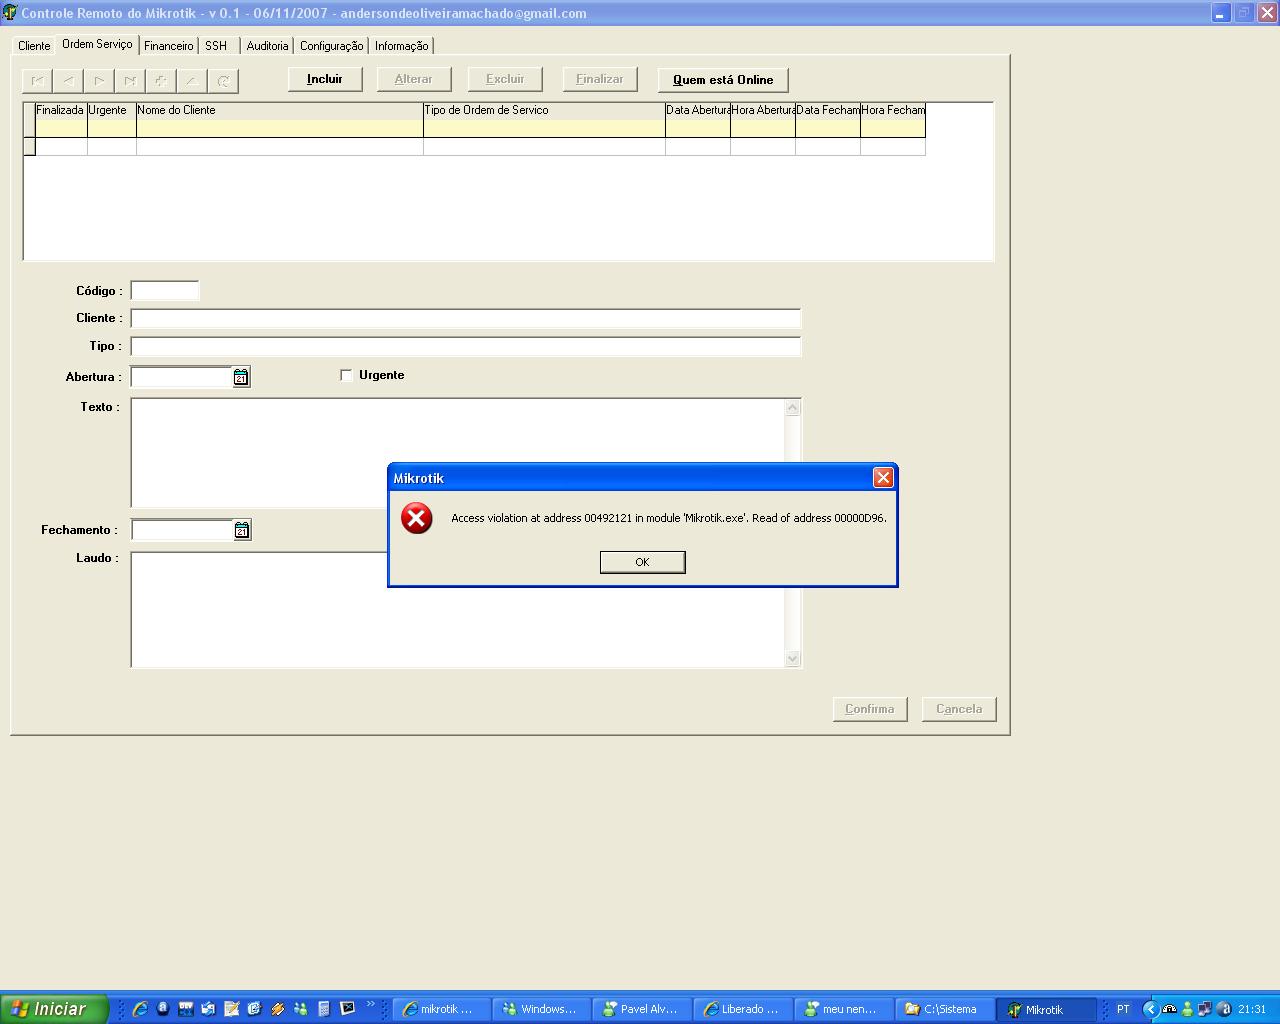
Task: Refresh data navigator button
Action: tap(223, 80)
